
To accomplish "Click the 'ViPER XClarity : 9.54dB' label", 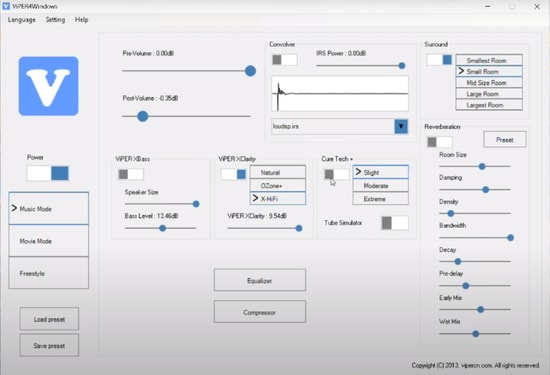I will [x=257, y=216].
